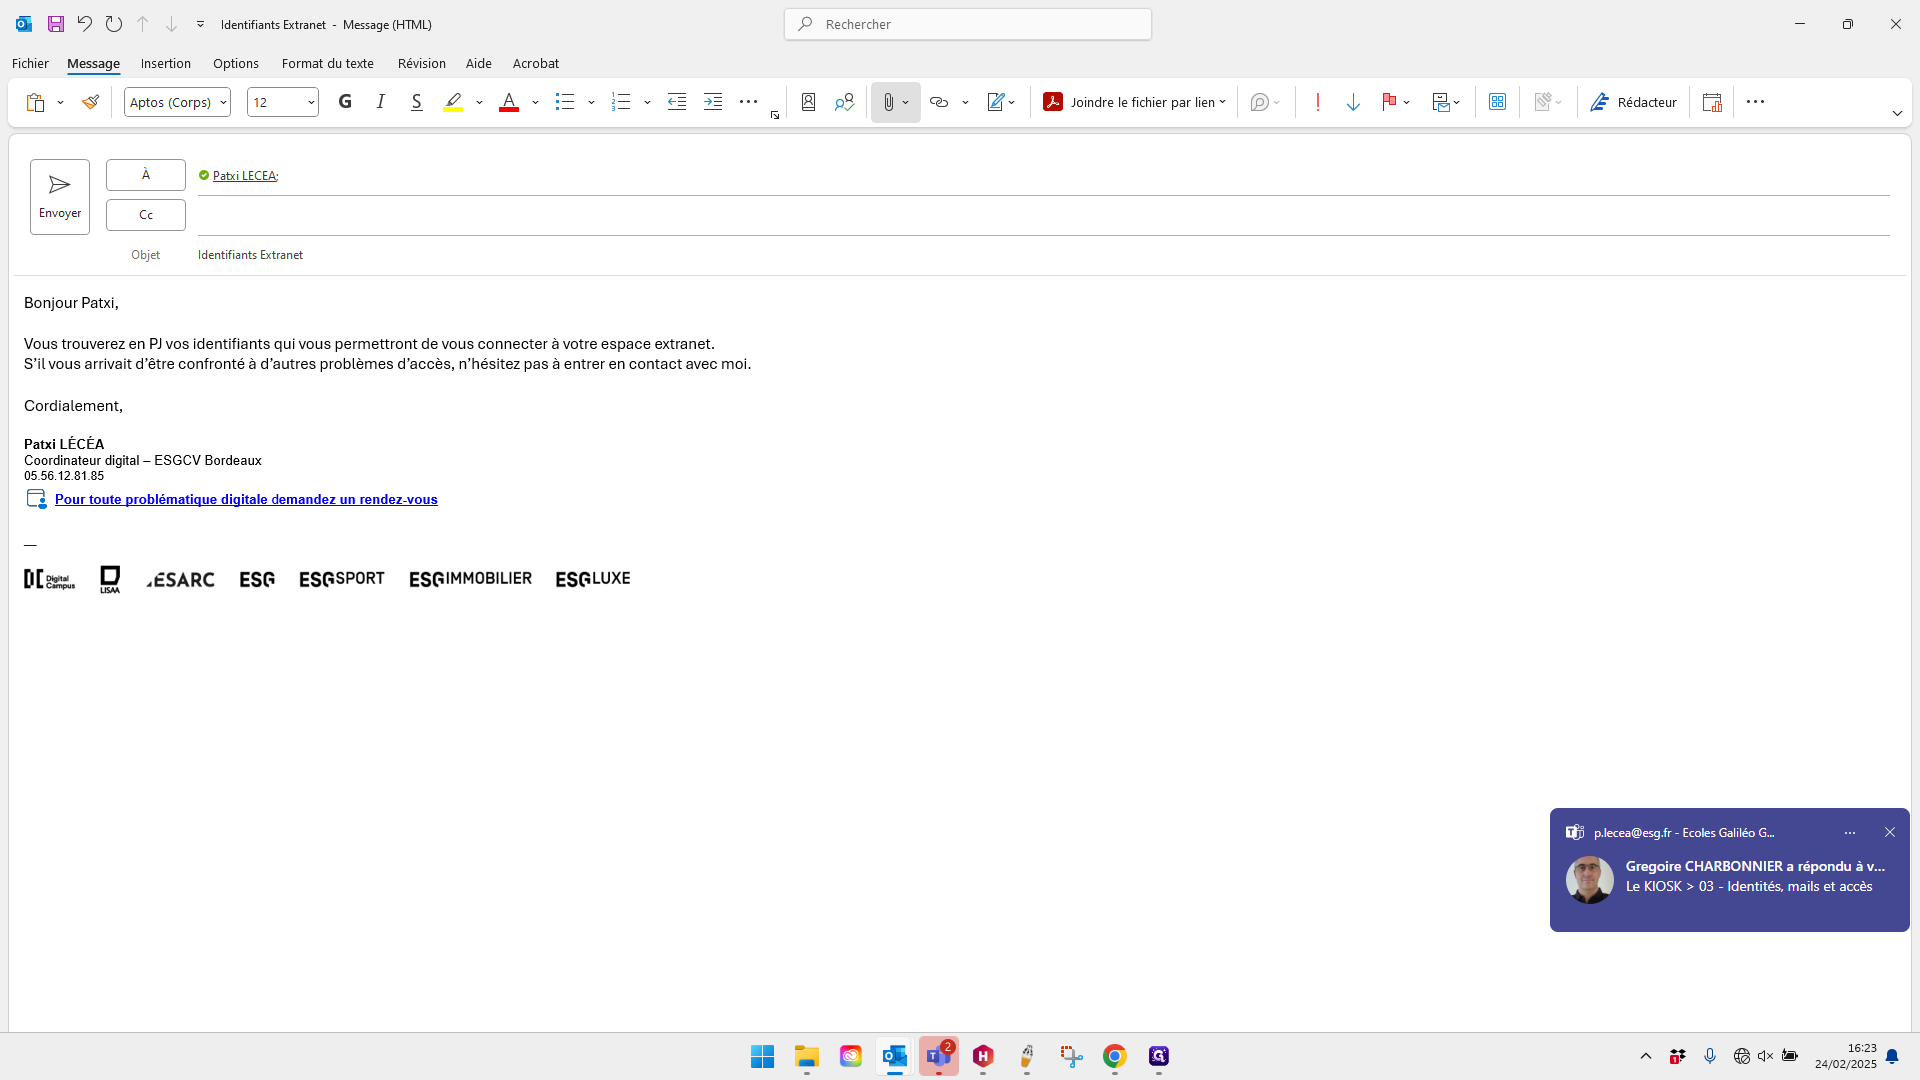
Task: Switch to the Révision tab
Action: [422, 63]
